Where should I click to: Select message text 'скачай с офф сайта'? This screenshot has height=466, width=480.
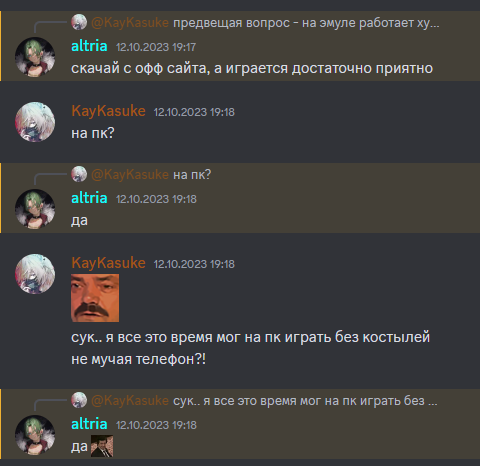pos(140,68)
